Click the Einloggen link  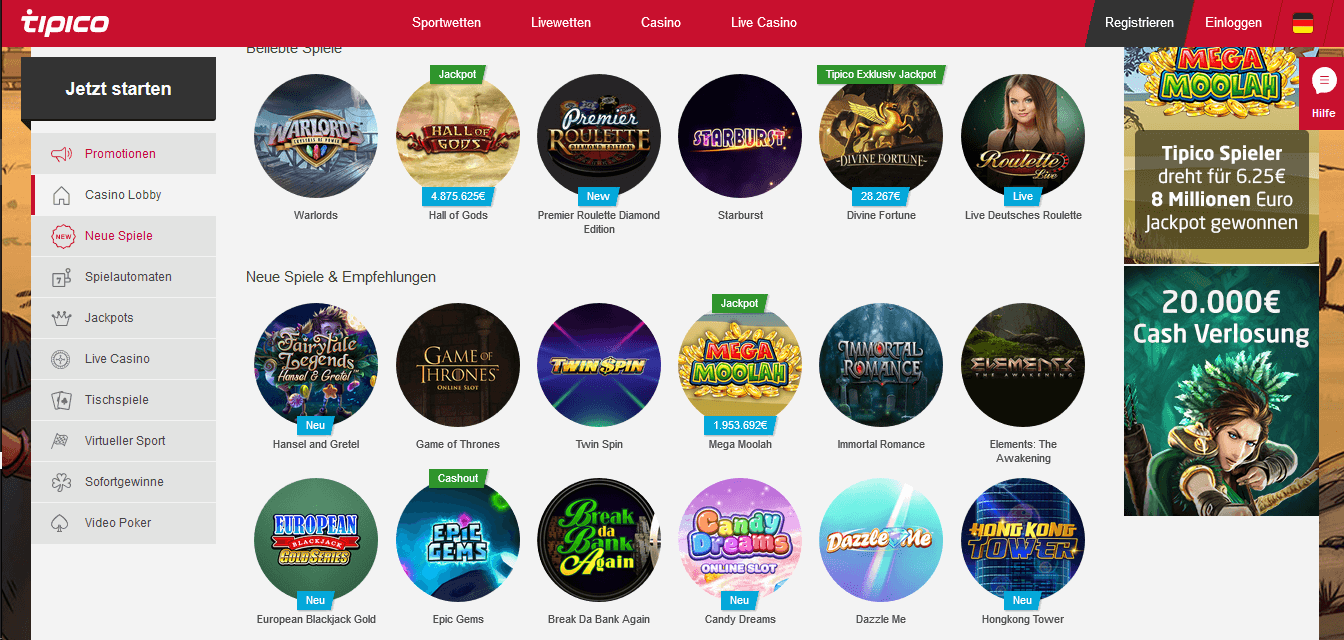point(1233,23)
